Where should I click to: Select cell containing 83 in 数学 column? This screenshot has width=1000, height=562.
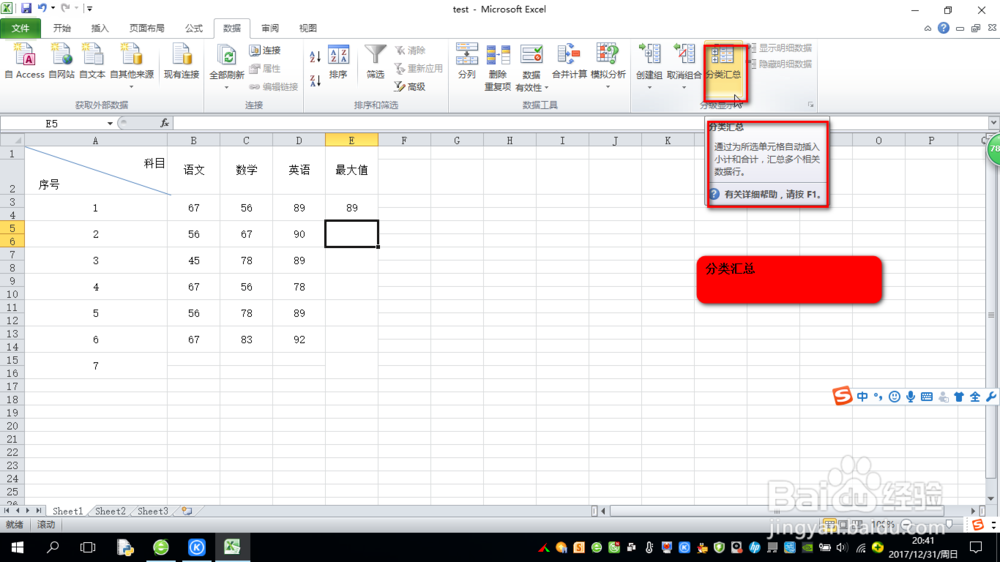tap(246, 340)
